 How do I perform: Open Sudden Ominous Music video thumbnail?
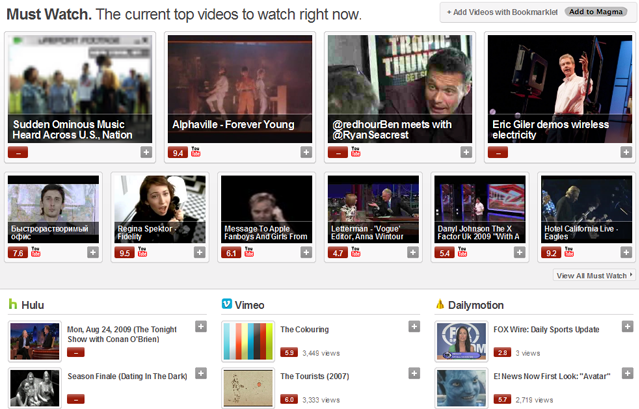[x=80, y=89]
